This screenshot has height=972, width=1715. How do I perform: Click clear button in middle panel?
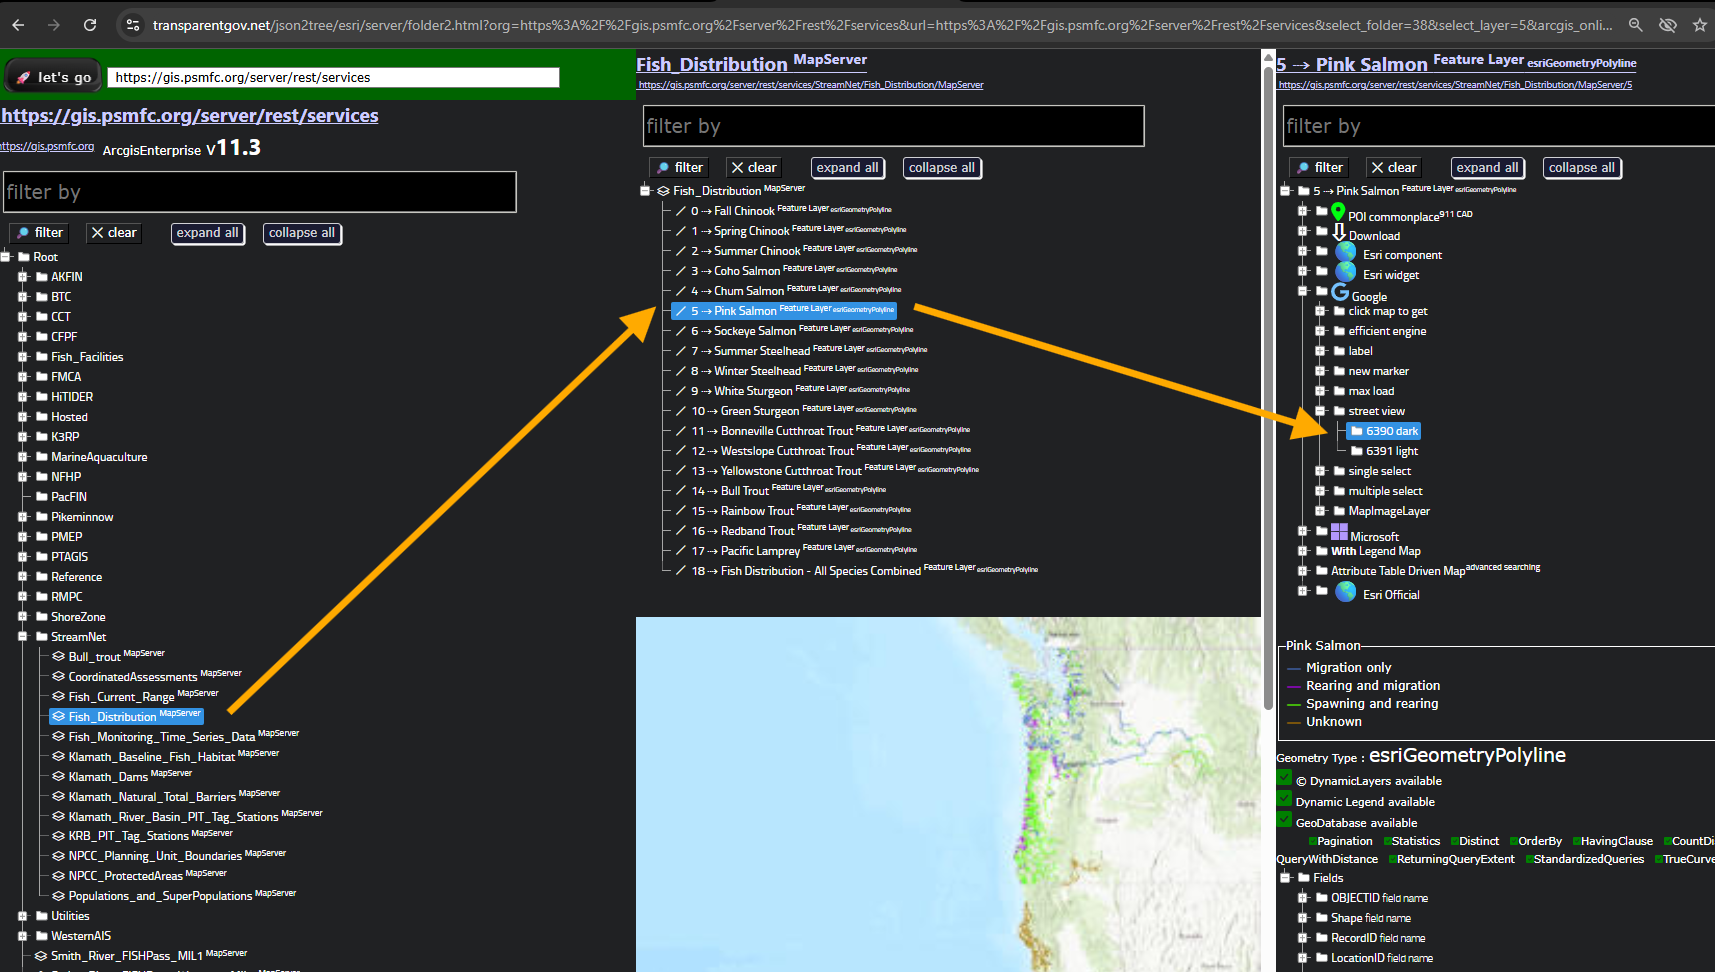(x=753, y=168)
